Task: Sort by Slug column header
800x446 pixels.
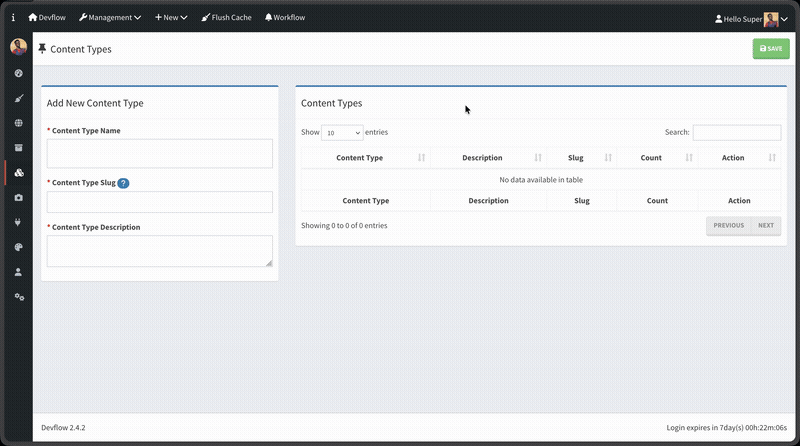Action: tap(582, 158)
